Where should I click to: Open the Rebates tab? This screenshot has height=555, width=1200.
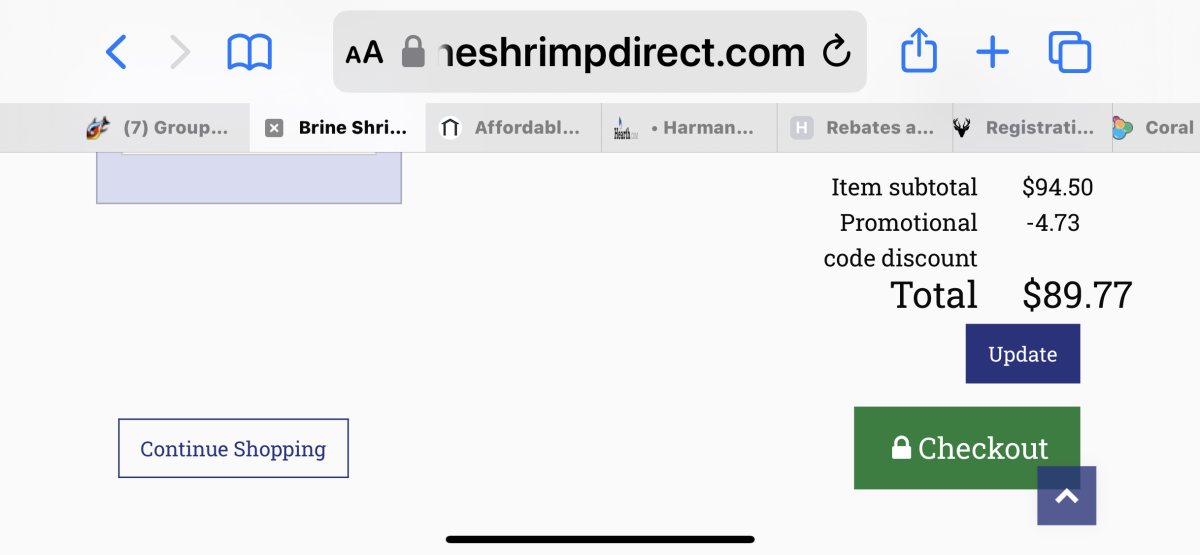pyautogui.click(x=866, y=128)
